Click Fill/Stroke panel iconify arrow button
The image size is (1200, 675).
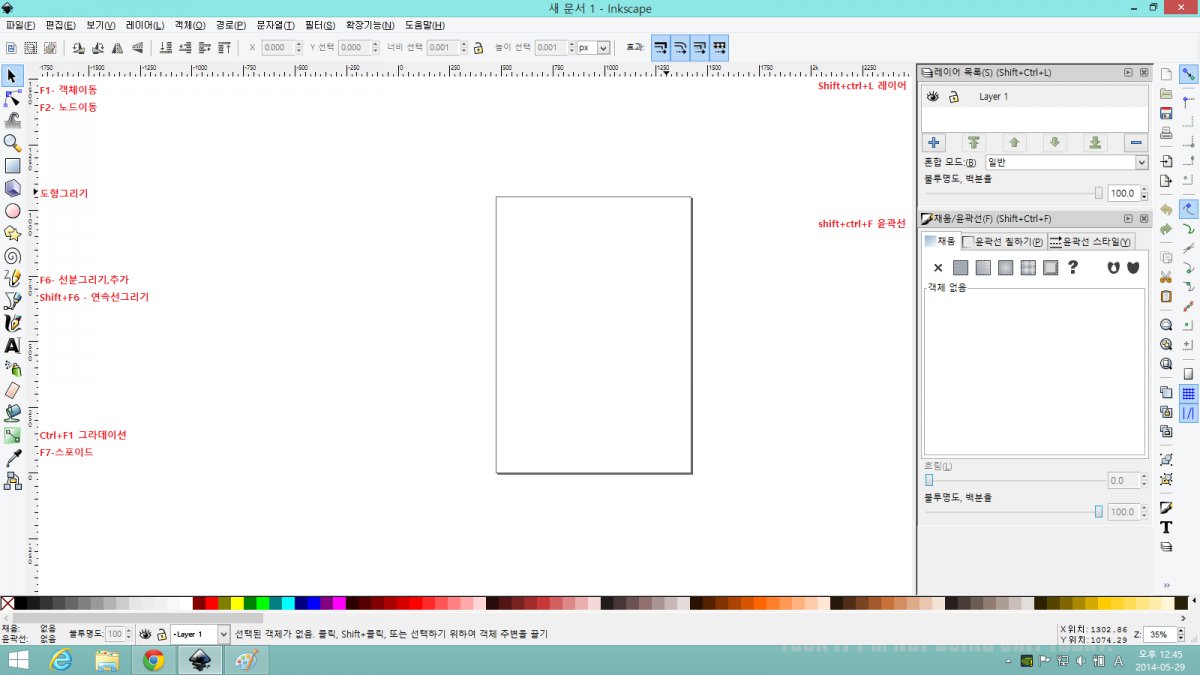pos(1128,218)
